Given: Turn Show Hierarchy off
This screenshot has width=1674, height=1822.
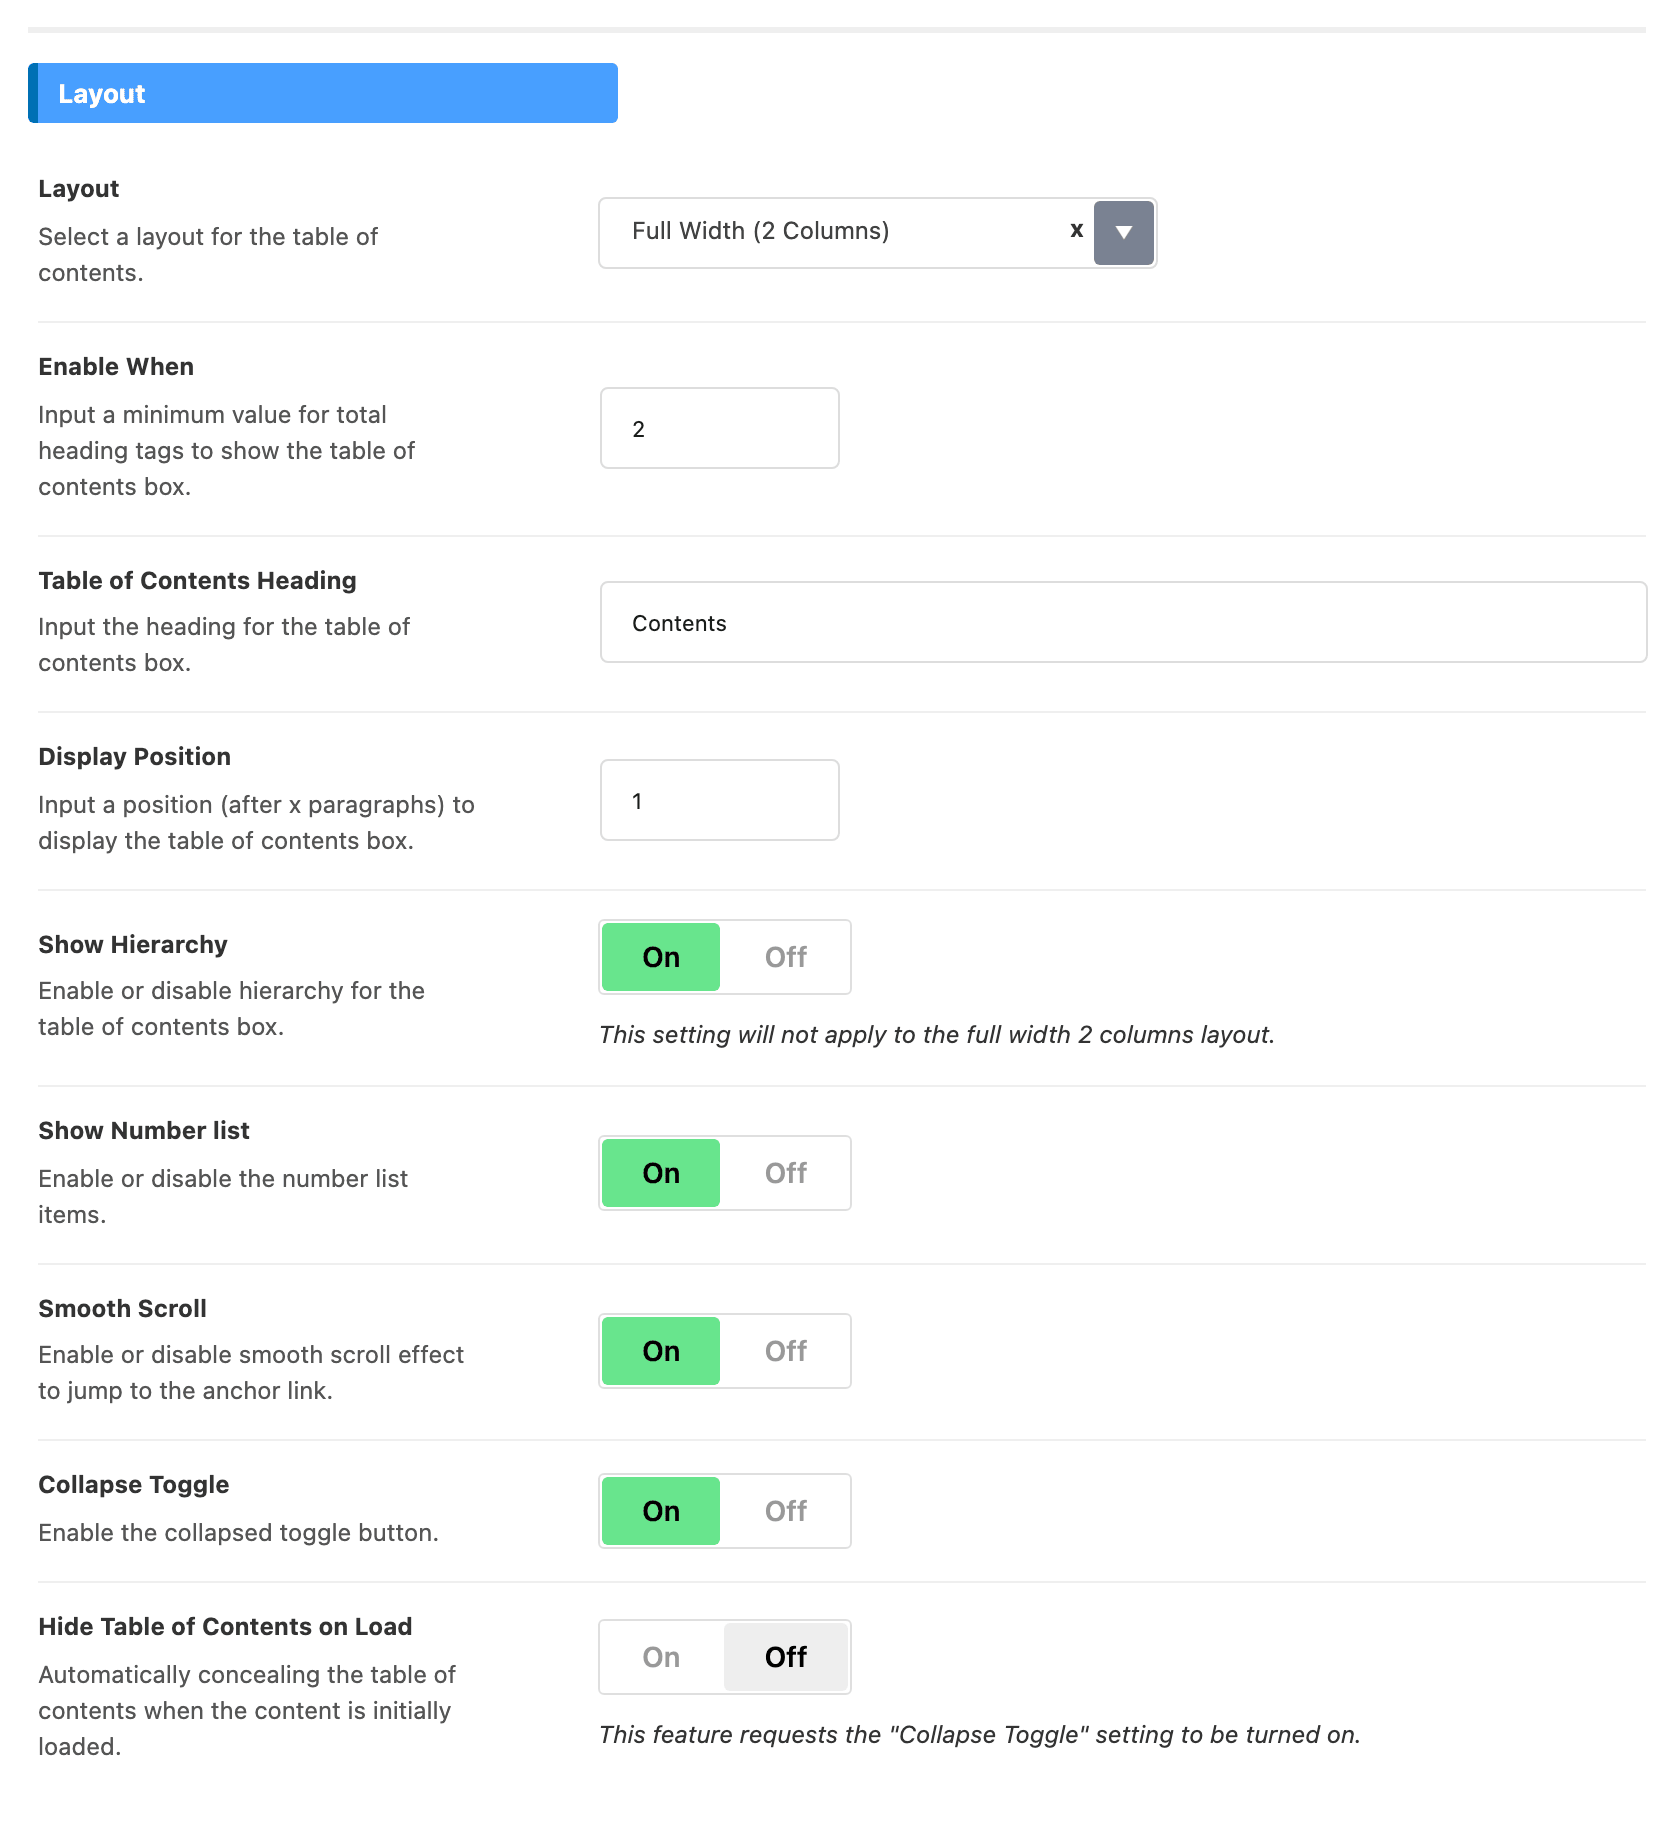Looking at the screenshot, I should coord(786,957).
